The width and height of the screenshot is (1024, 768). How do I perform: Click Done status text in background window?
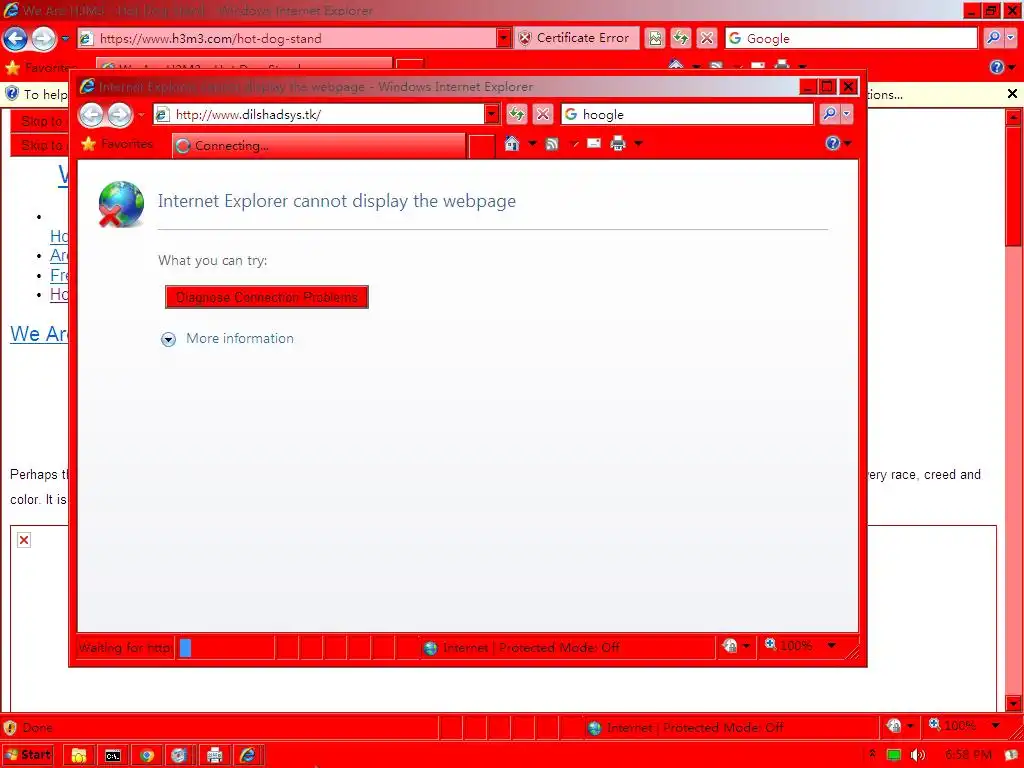[37, 728]
